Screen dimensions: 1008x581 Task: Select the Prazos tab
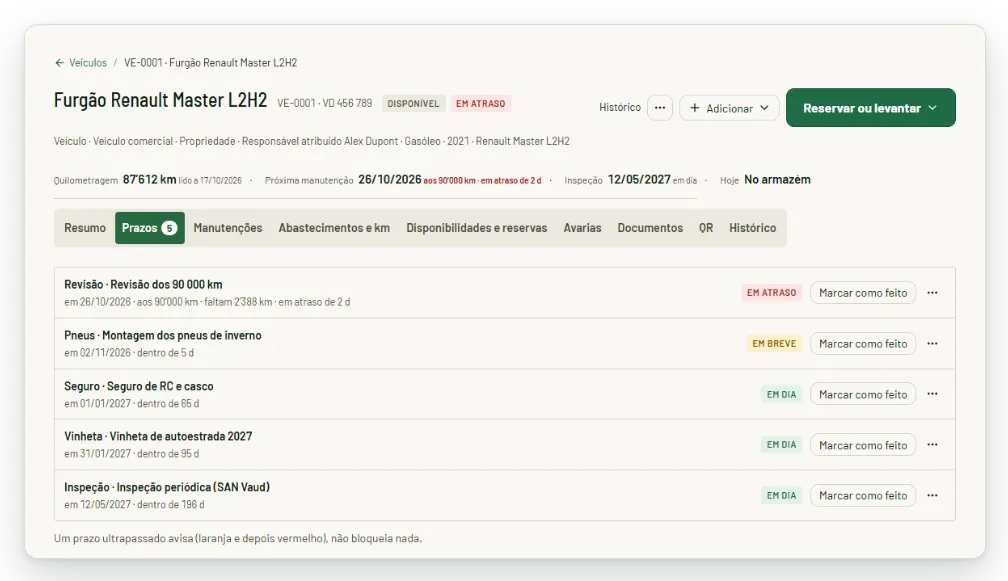click(150, 228)
